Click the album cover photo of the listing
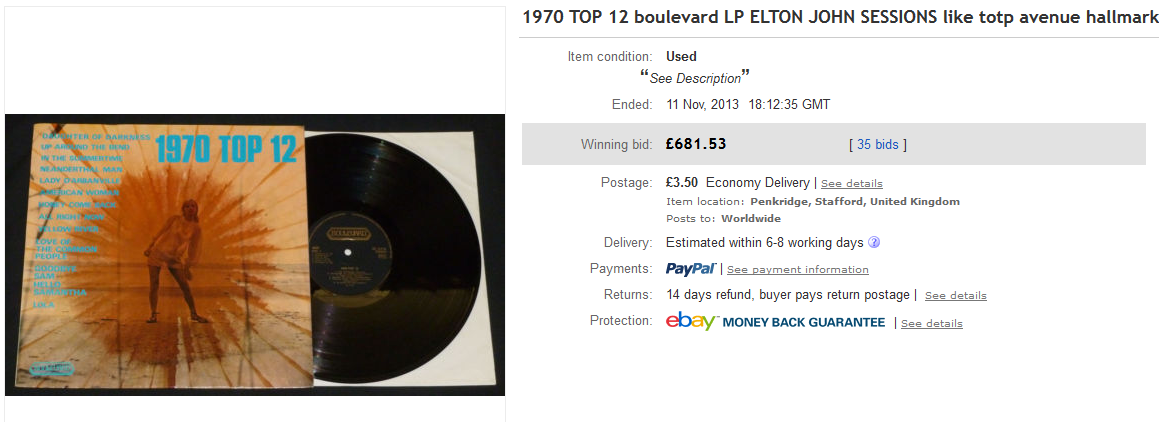This screenshot has width=1159, height=422. coord(255,254)
